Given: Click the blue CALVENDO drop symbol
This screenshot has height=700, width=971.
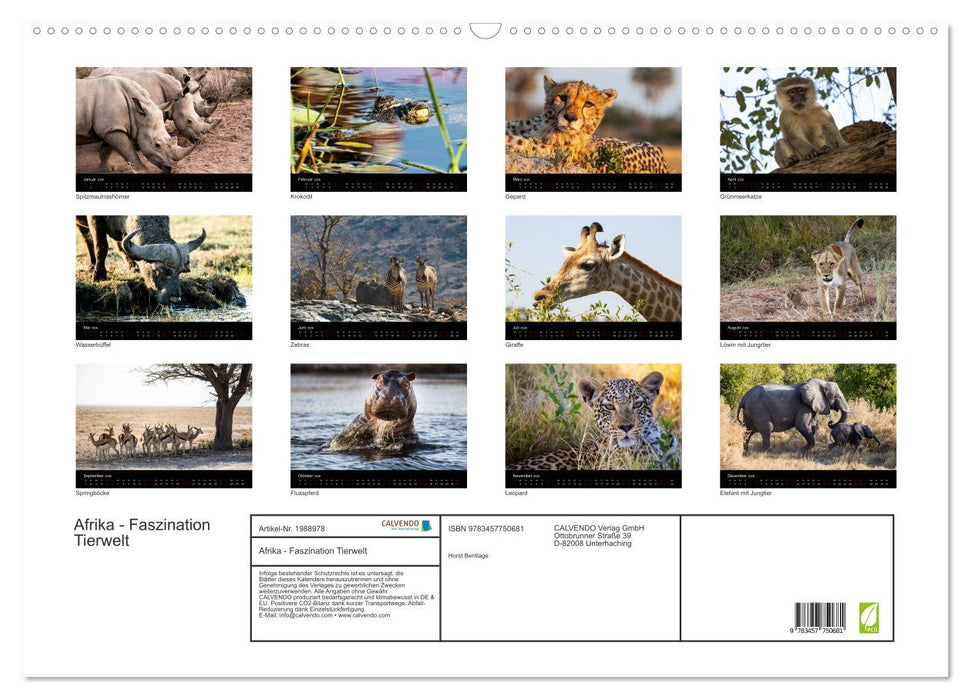Looking at the screenshot, I should pyautogui.click(x=424, y=524).
